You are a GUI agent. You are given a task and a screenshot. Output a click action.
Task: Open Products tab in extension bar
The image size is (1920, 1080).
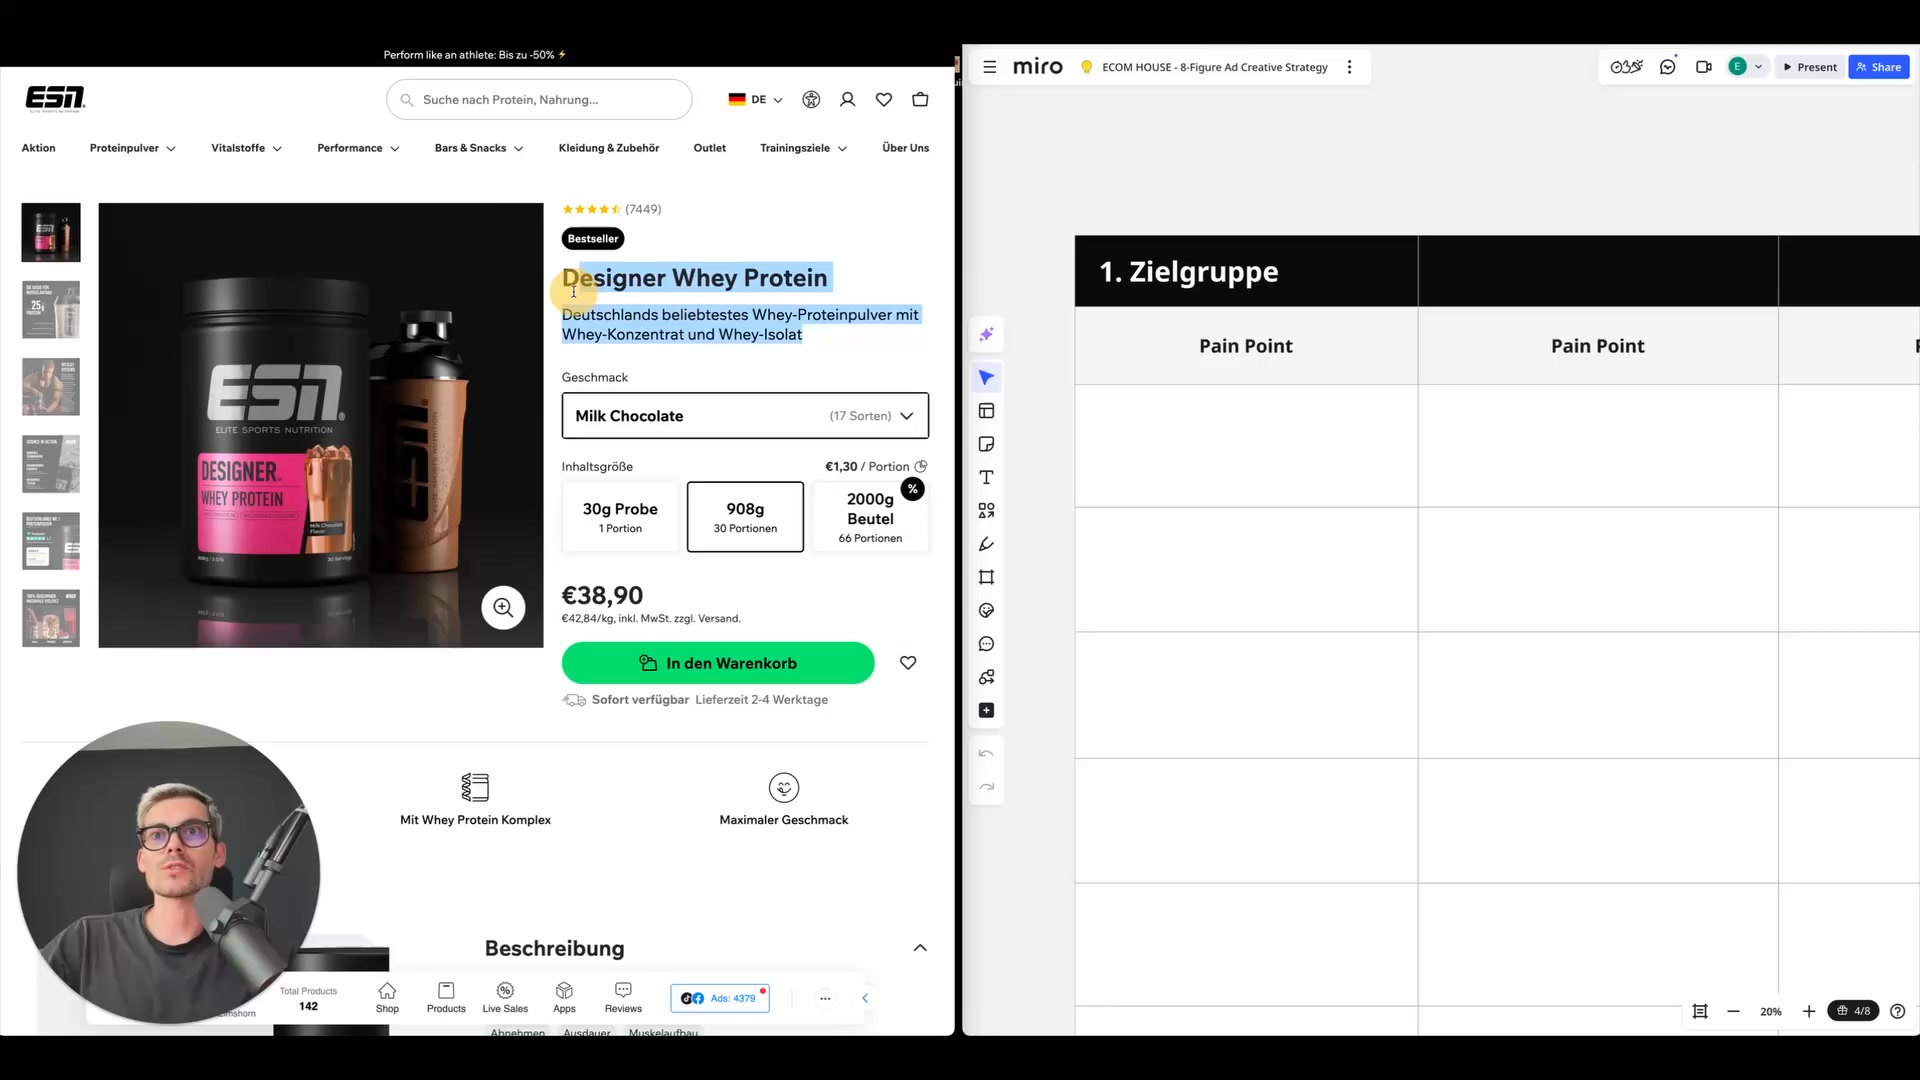[446, 997]
